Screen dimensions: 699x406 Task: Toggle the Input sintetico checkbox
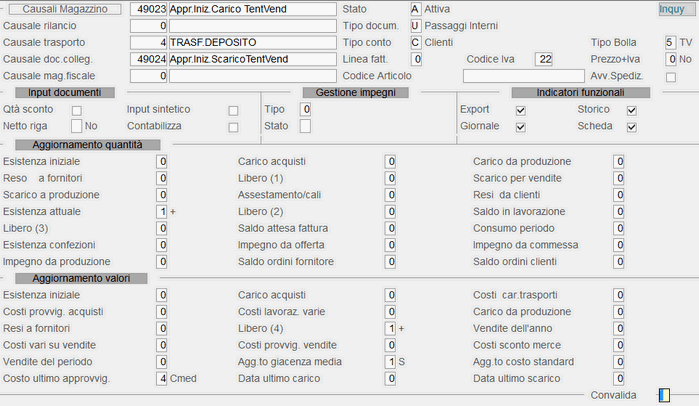233,111
